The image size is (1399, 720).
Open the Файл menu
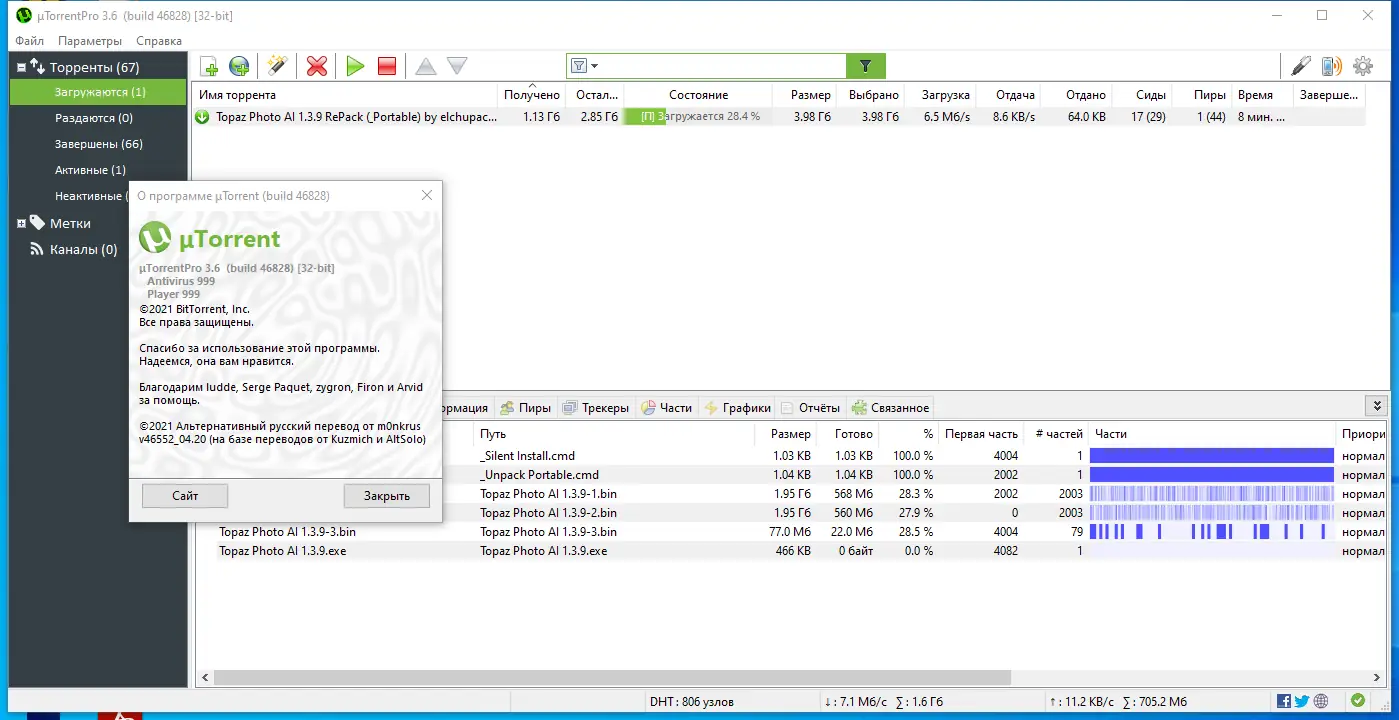pos(29,41)
